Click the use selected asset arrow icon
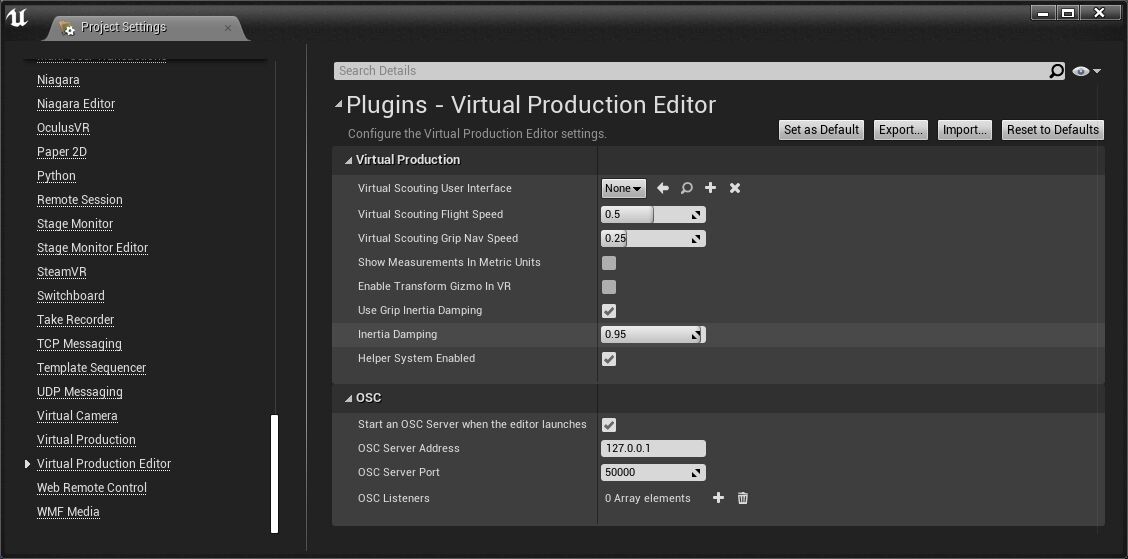The height and width of the screenshot is (559, 1128). 662,188
